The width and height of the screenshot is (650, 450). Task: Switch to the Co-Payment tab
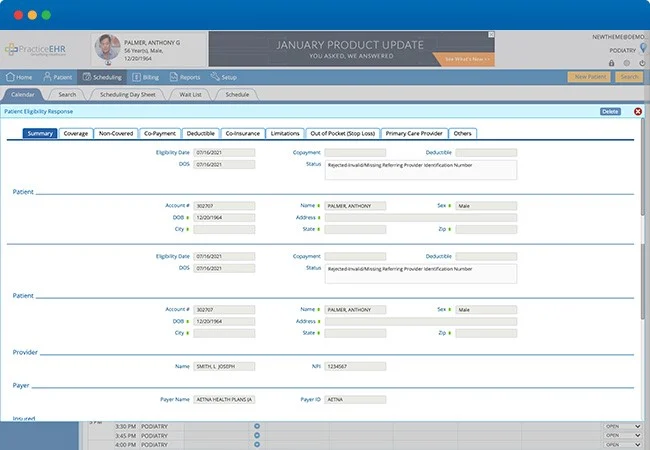click(x=160, y=133)
